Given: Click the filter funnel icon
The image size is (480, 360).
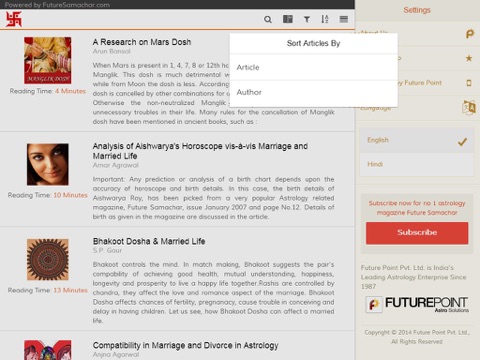Looking at the screenshot, I should (307, 19).
